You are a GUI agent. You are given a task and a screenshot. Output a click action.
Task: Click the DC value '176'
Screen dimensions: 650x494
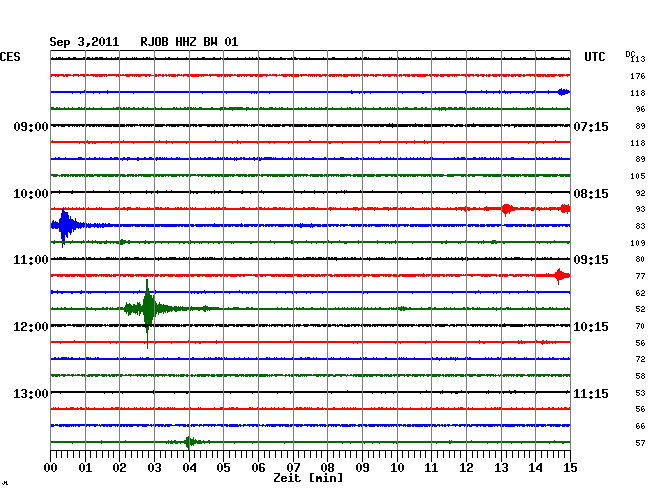pos(638,76)
